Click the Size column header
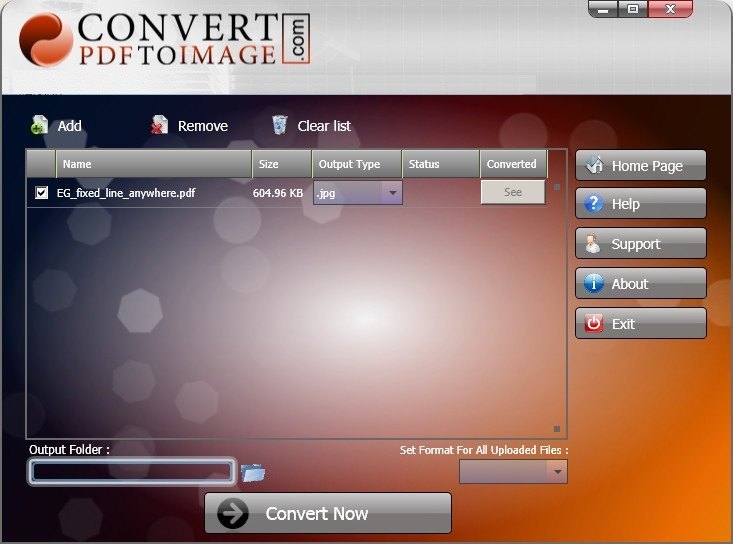733x544 pixels. (x=282, y=164)
